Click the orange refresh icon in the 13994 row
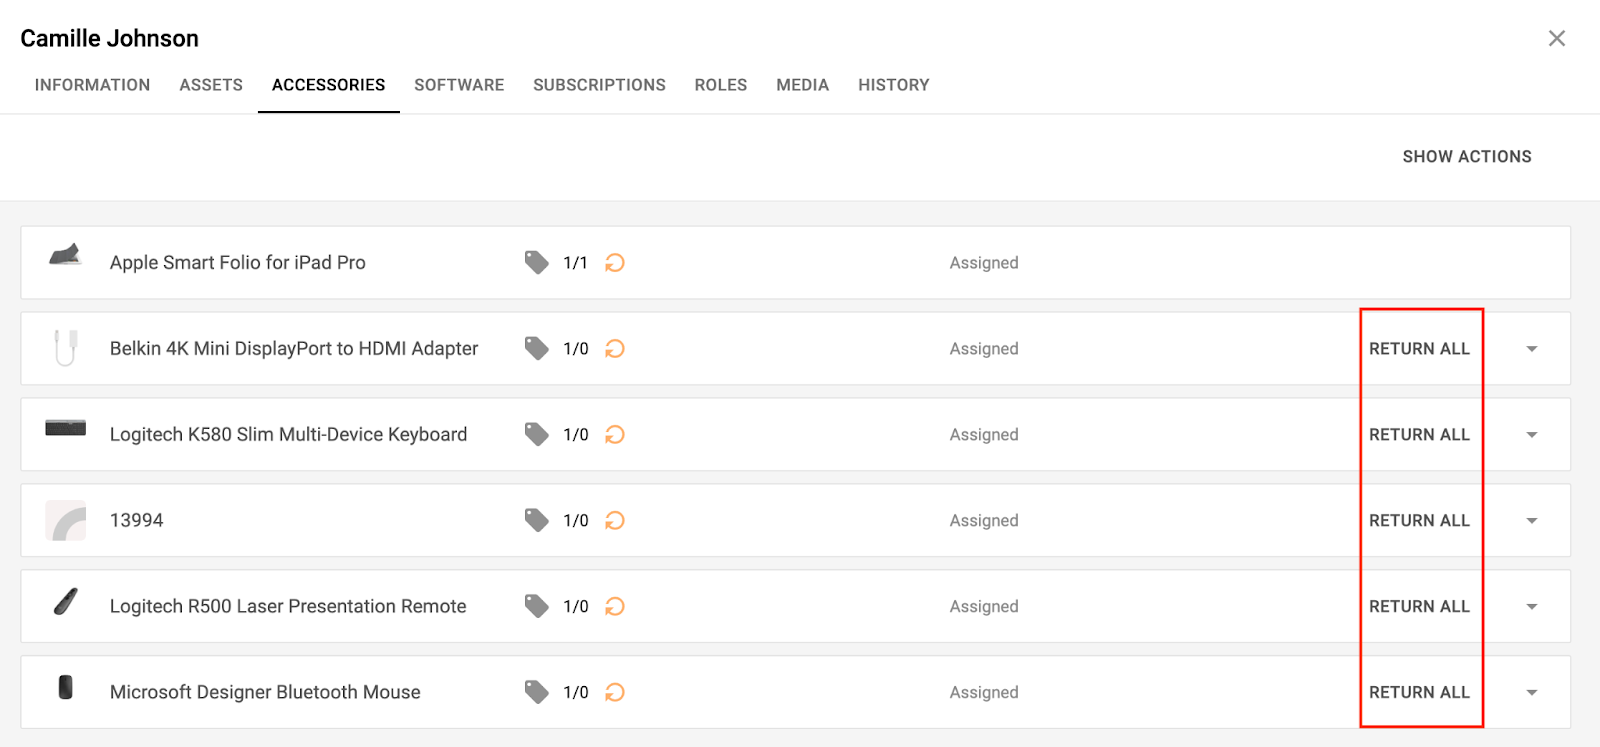 coord(615,521)
